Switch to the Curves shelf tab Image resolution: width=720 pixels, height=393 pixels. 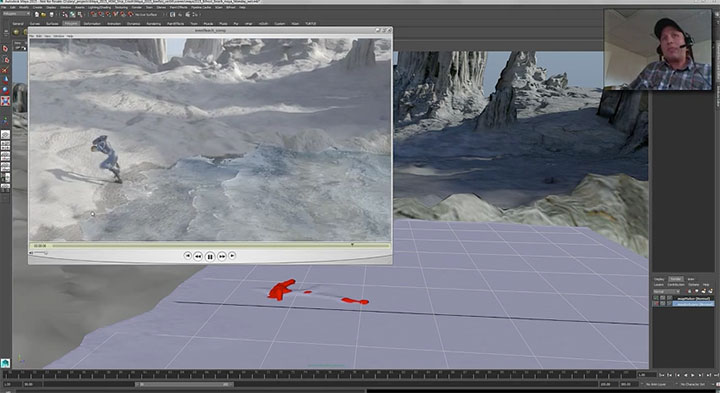coord(34,23)
